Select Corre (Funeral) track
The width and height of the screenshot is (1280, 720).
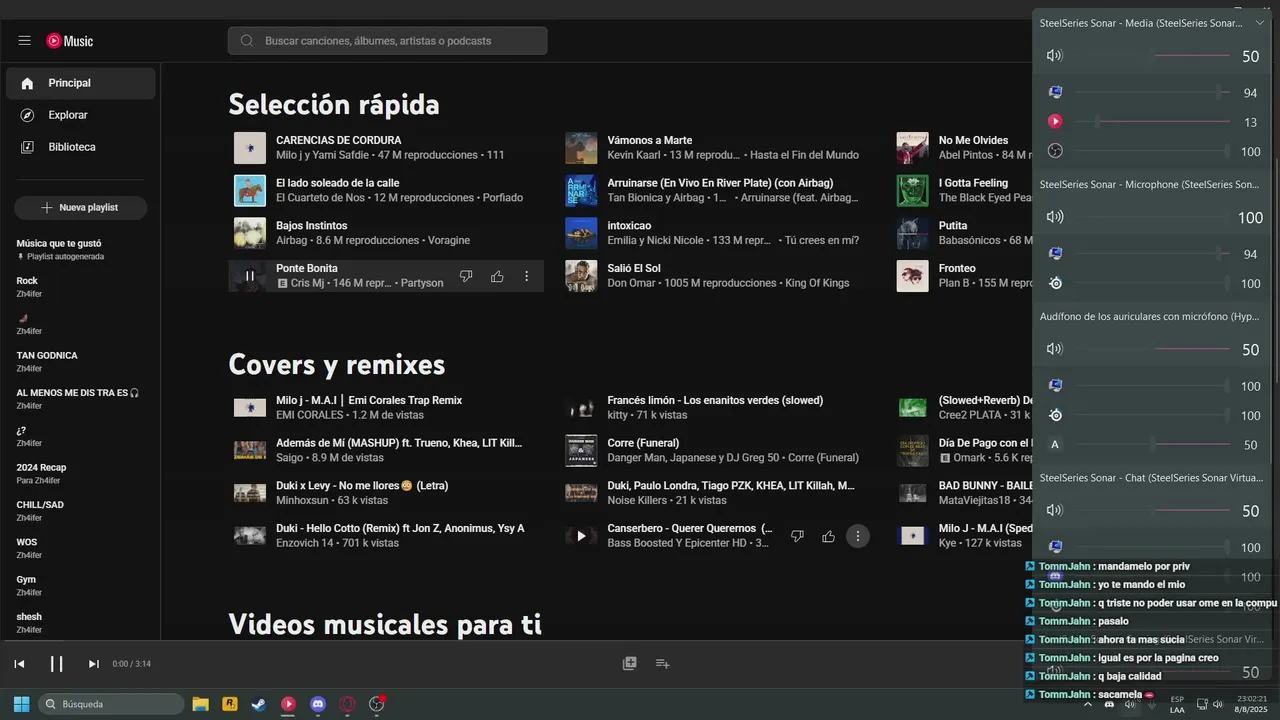point(643,443)
